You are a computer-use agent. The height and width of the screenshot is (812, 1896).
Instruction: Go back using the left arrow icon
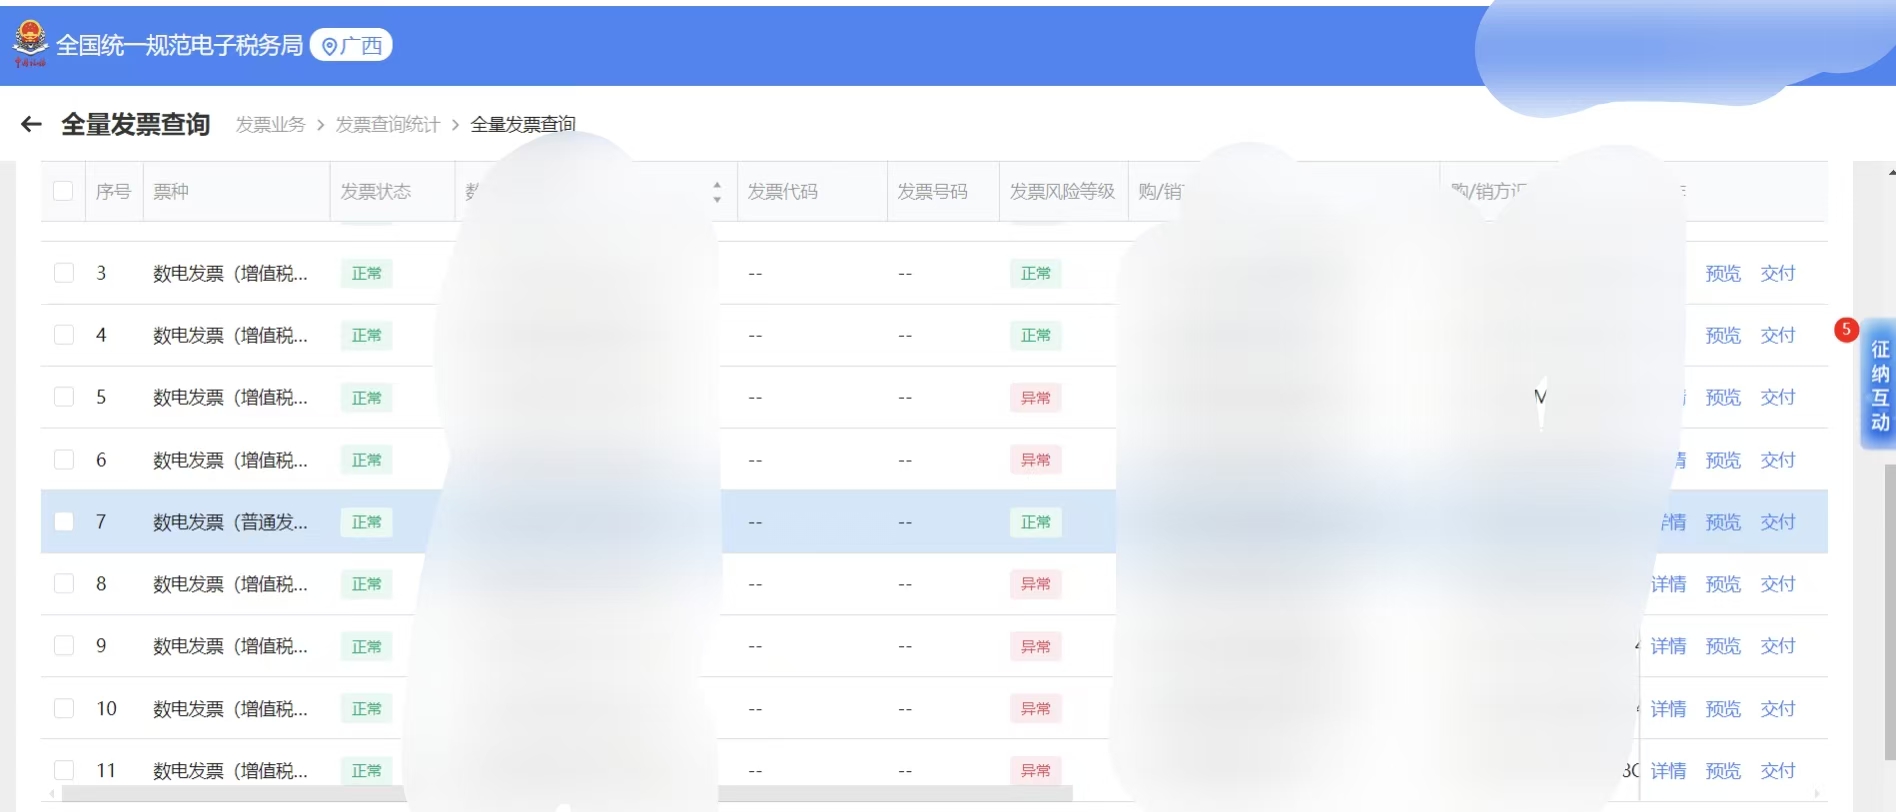[x=31, y=124]
